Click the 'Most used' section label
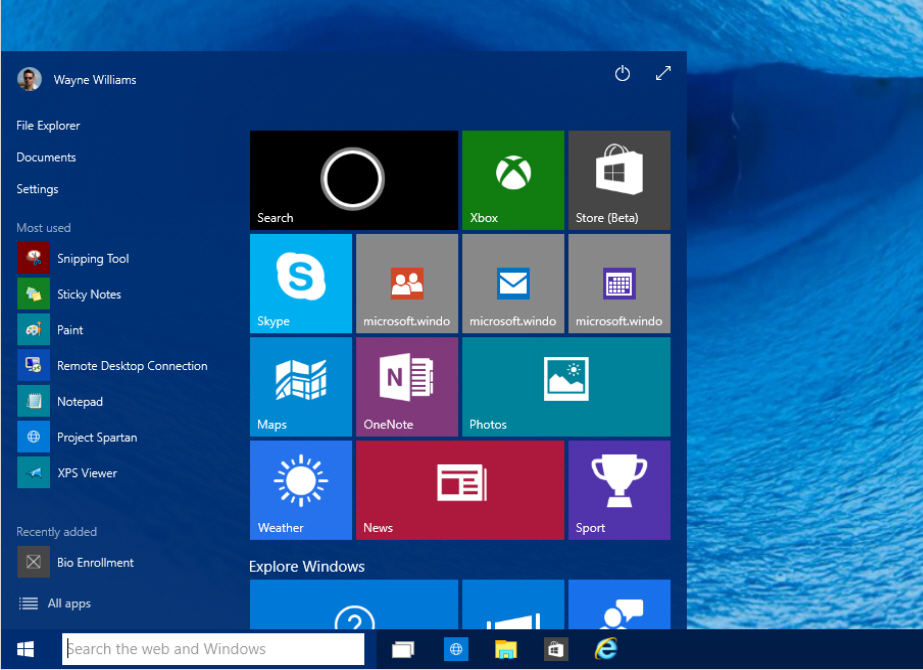 [44, 228]
